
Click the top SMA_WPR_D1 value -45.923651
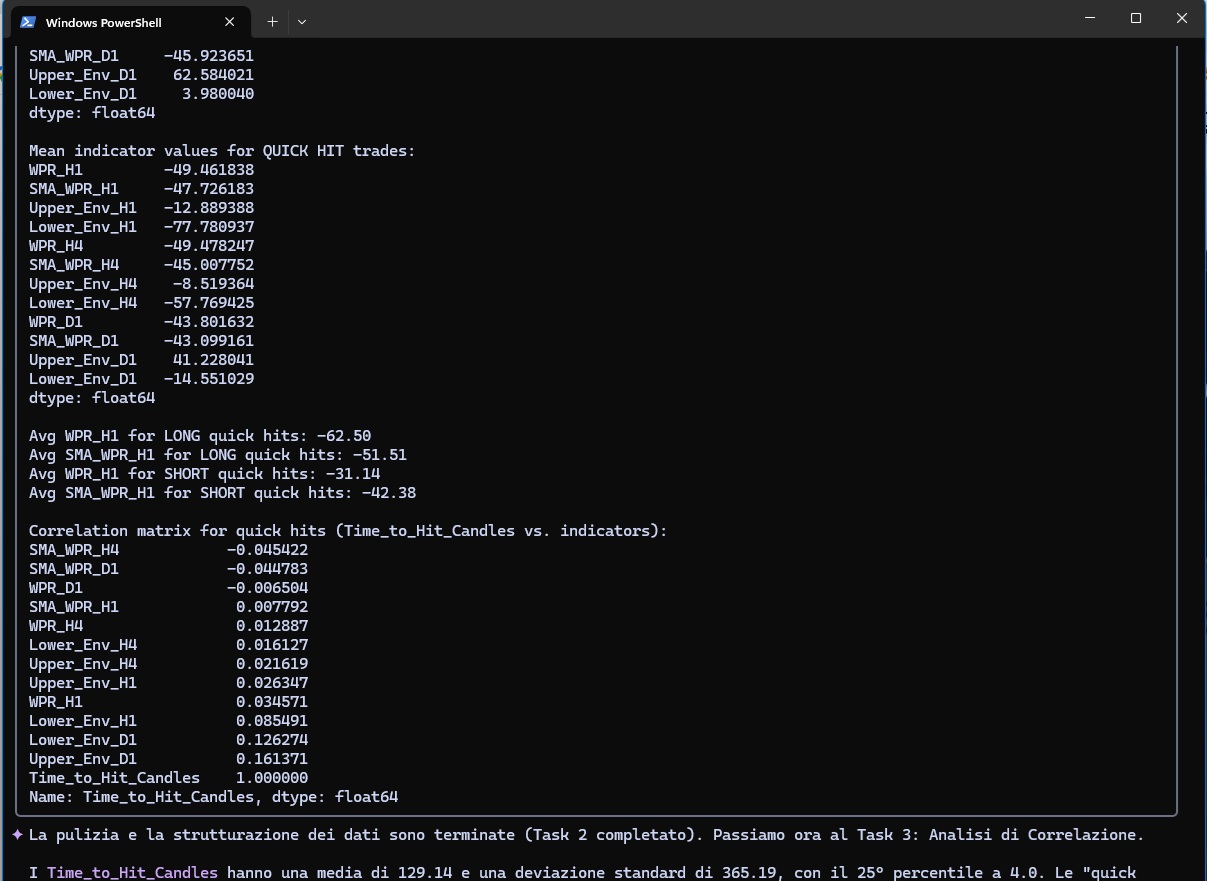(x=209, y=56)
